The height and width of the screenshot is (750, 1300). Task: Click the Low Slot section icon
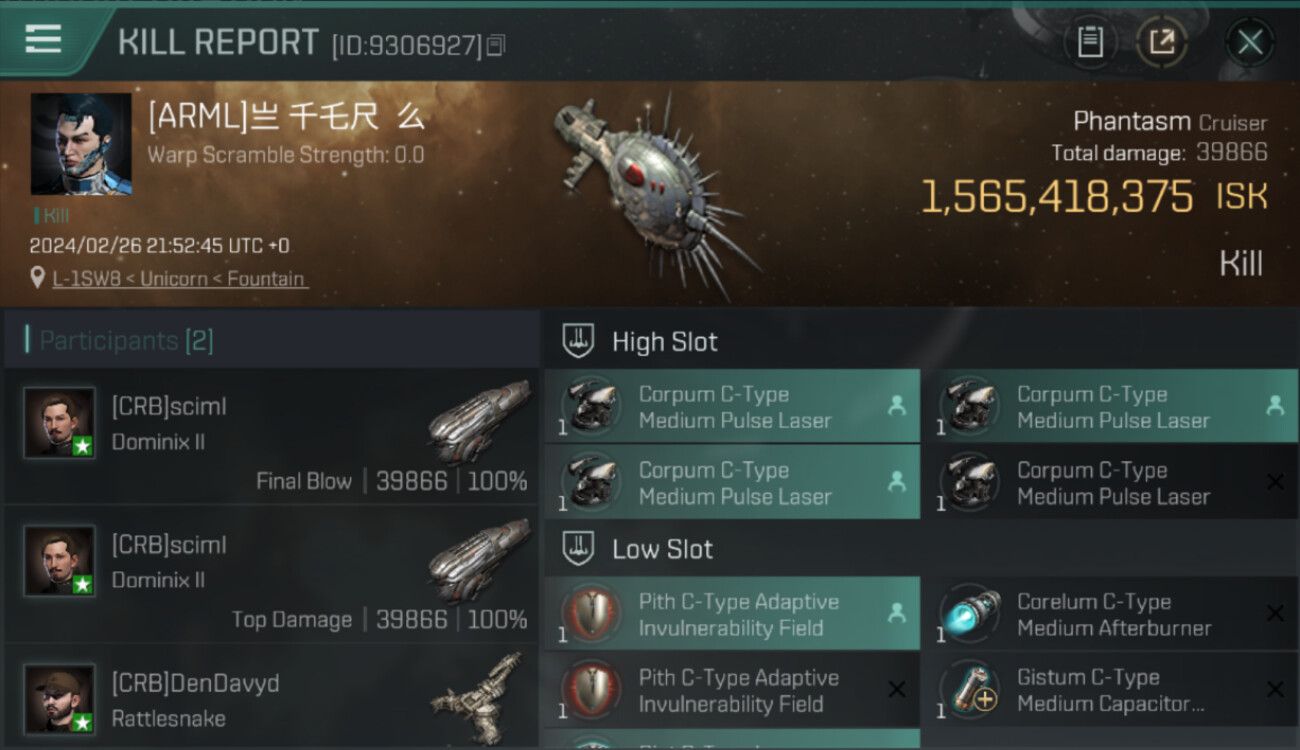tap(577, 549)
